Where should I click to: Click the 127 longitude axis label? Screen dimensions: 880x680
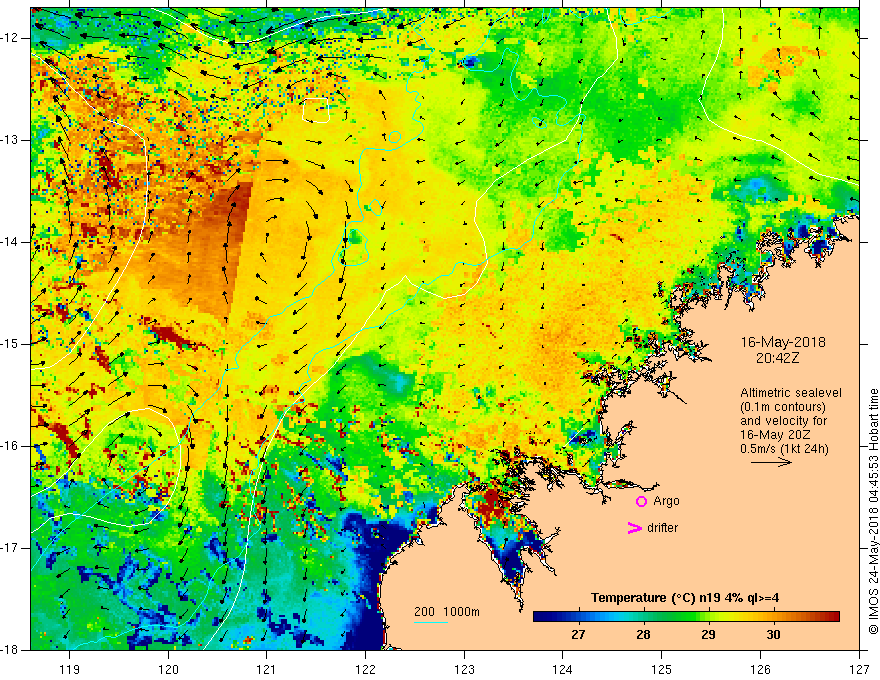point(859,669)
